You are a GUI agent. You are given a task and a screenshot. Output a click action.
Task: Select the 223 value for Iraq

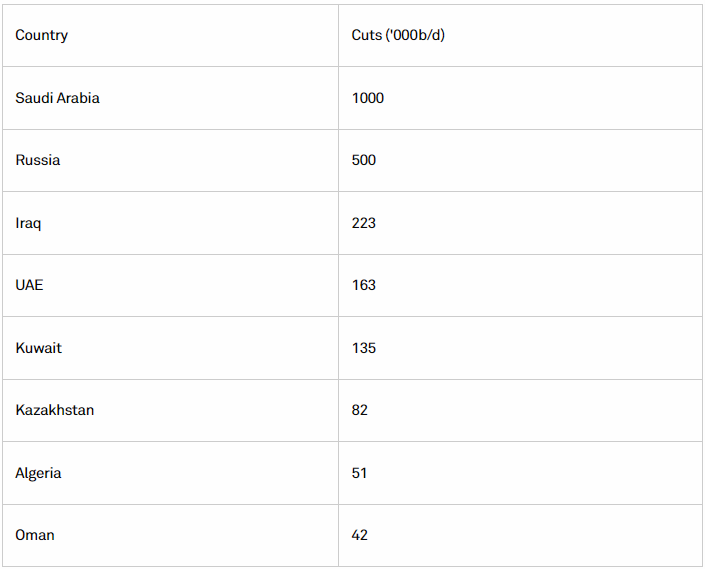point(520,223)
